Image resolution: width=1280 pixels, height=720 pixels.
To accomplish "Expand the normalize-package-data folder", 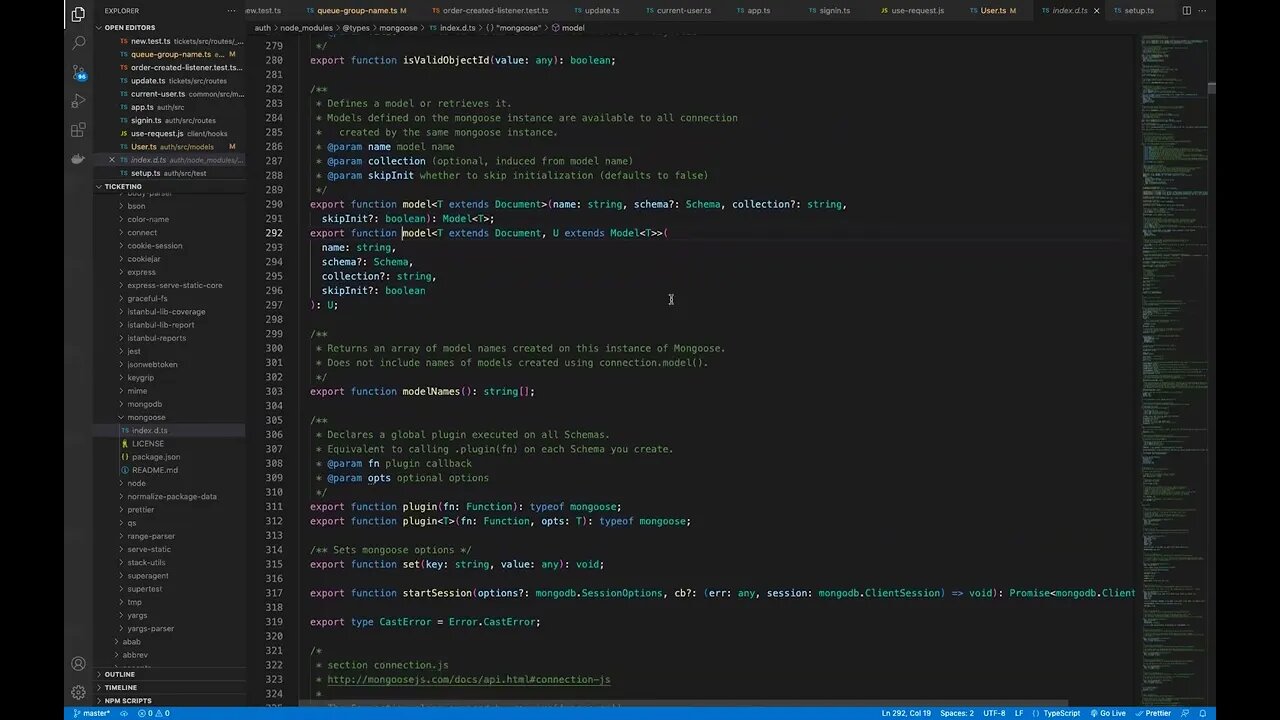I will click(171, 496).
